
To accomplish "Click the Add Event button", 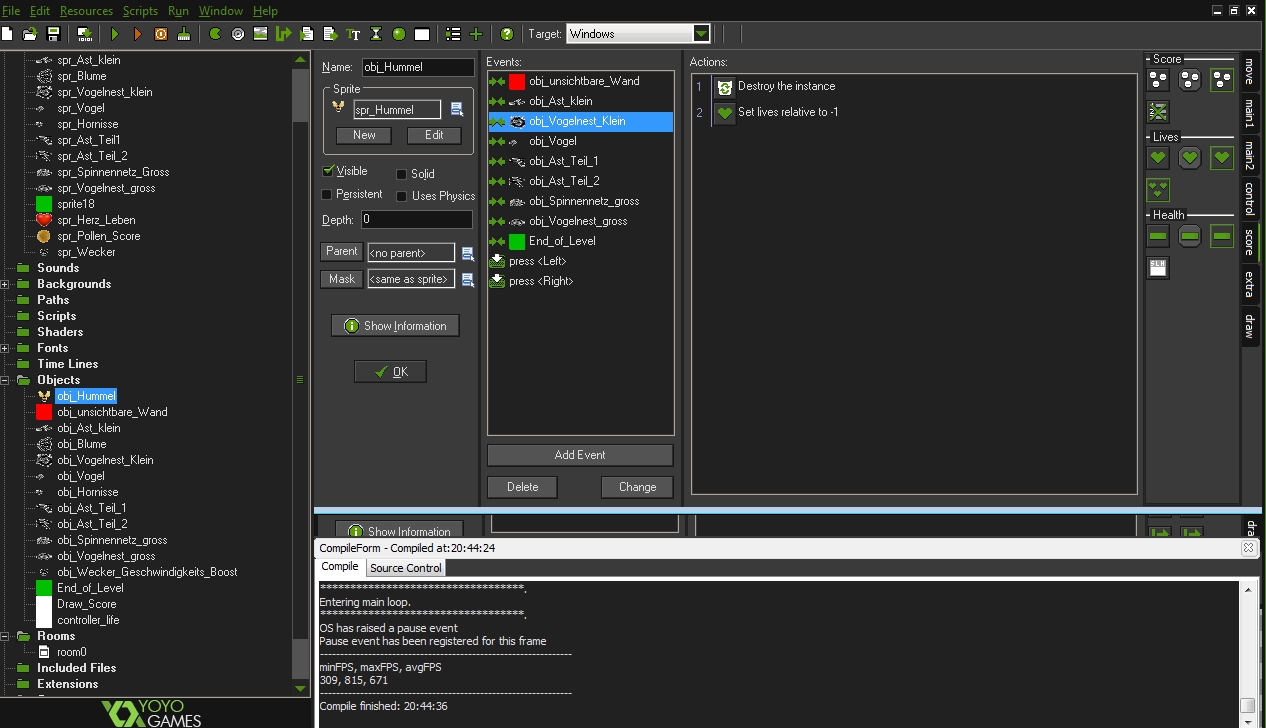I will (580, 455).
